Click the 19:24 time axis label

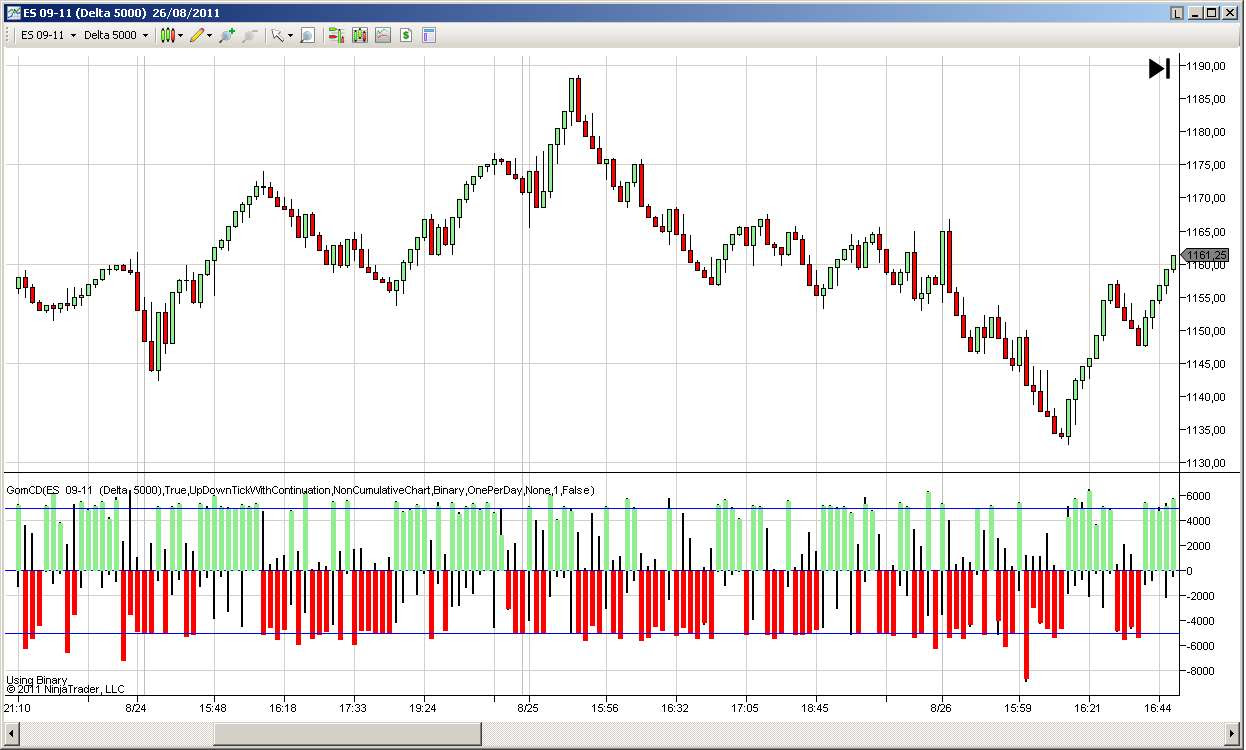(423, 708)
